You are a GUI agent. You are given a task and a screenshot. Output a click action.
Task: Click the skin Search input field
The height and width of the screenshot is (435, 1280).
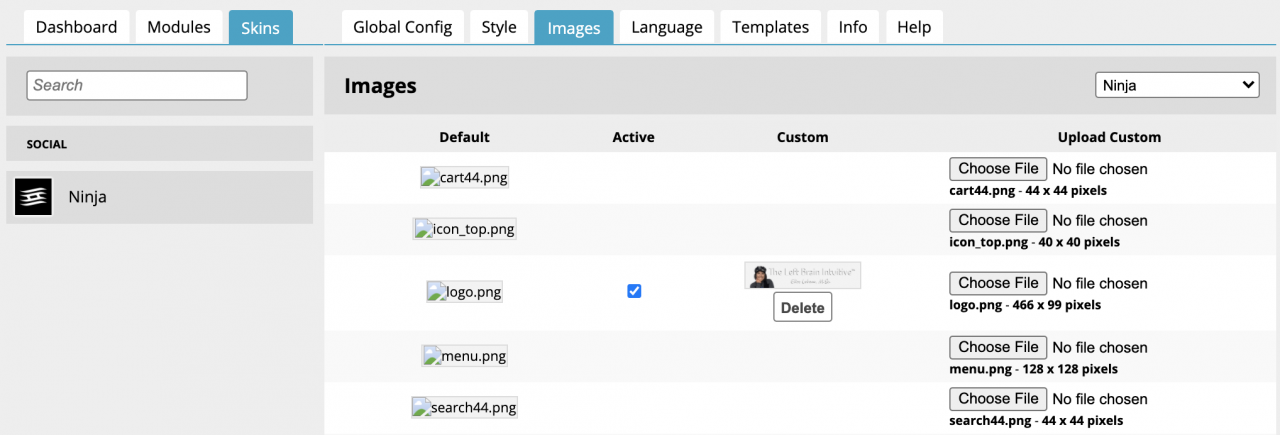[x=137, y=85]
